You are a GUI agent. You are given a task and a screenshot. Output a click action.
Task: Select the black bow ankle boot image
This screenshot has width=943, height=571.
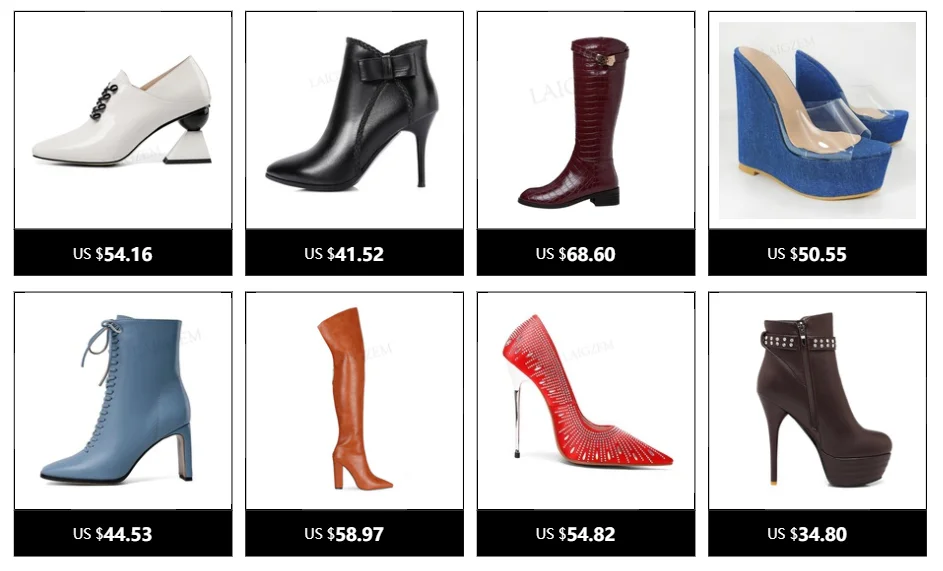[x=354, y=120]
